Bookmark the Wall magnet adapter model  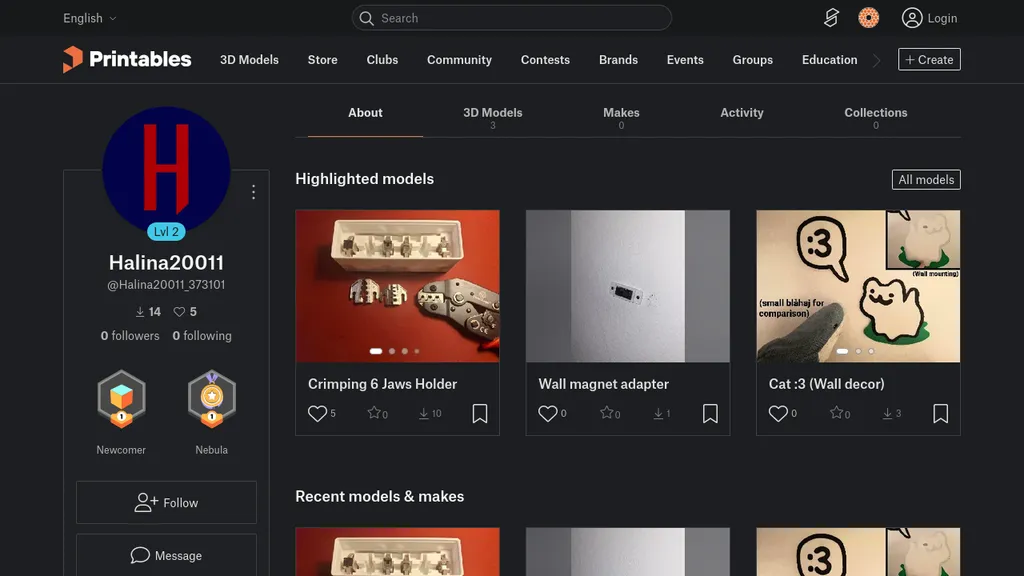[711, 413]
